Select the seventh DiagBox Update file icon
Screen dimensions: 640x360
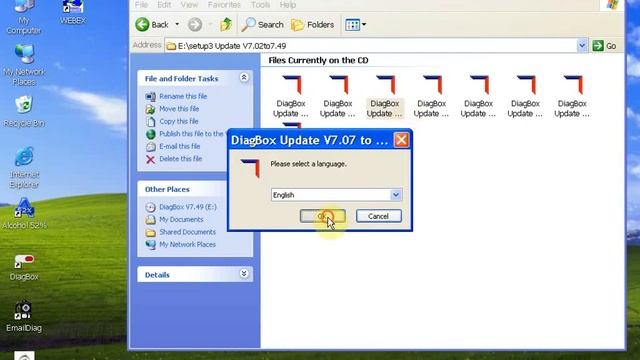click(572, 96)
